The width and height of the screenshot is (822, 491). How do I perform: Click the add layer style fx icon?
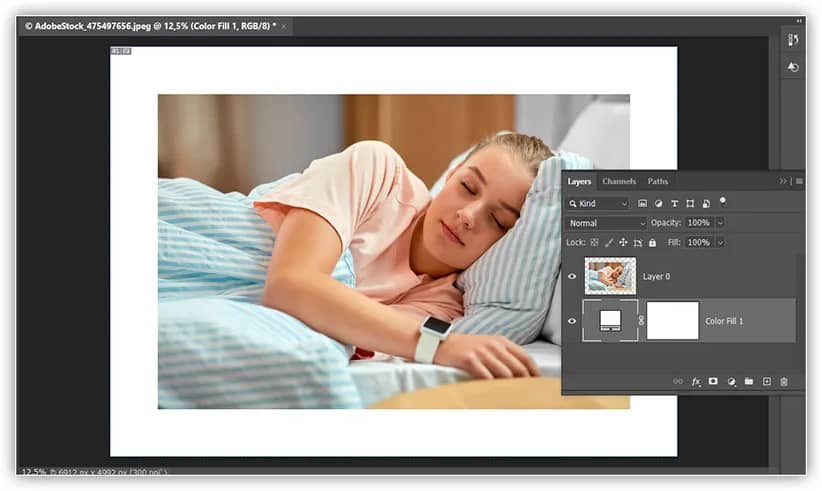[x=696, y=382]
